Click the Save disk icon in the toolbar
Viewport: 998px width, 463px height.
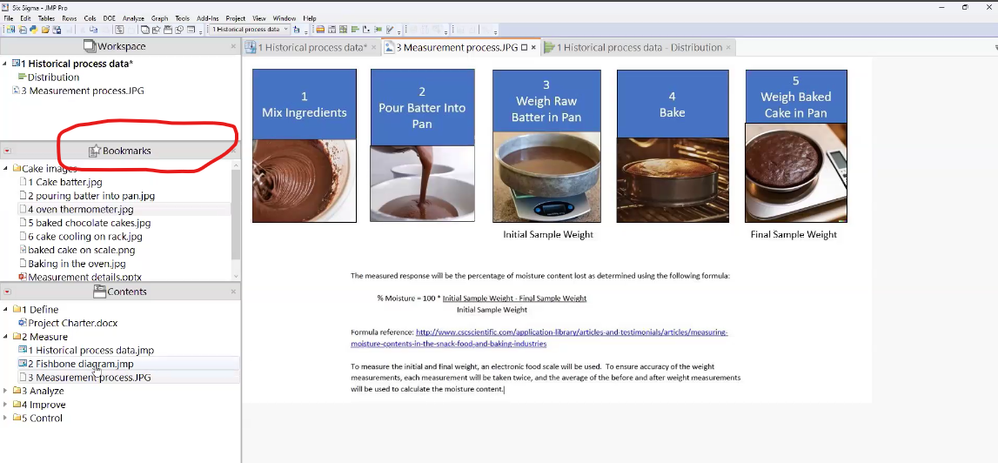click(x=57, y=29)
